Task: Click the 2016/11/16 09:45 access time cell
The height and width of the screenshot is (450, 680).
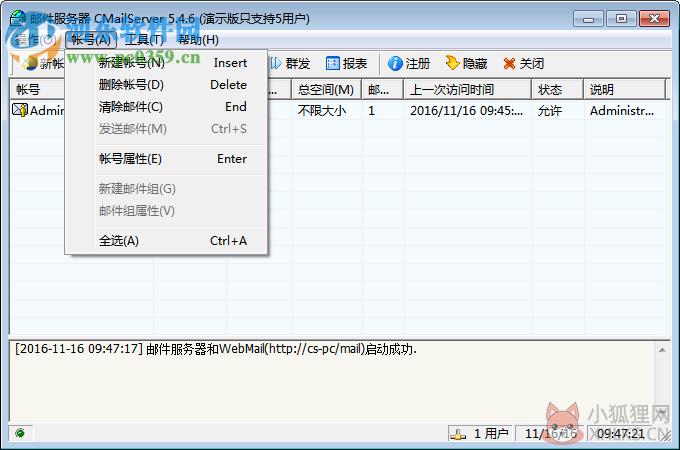Action: coord(467,111)
